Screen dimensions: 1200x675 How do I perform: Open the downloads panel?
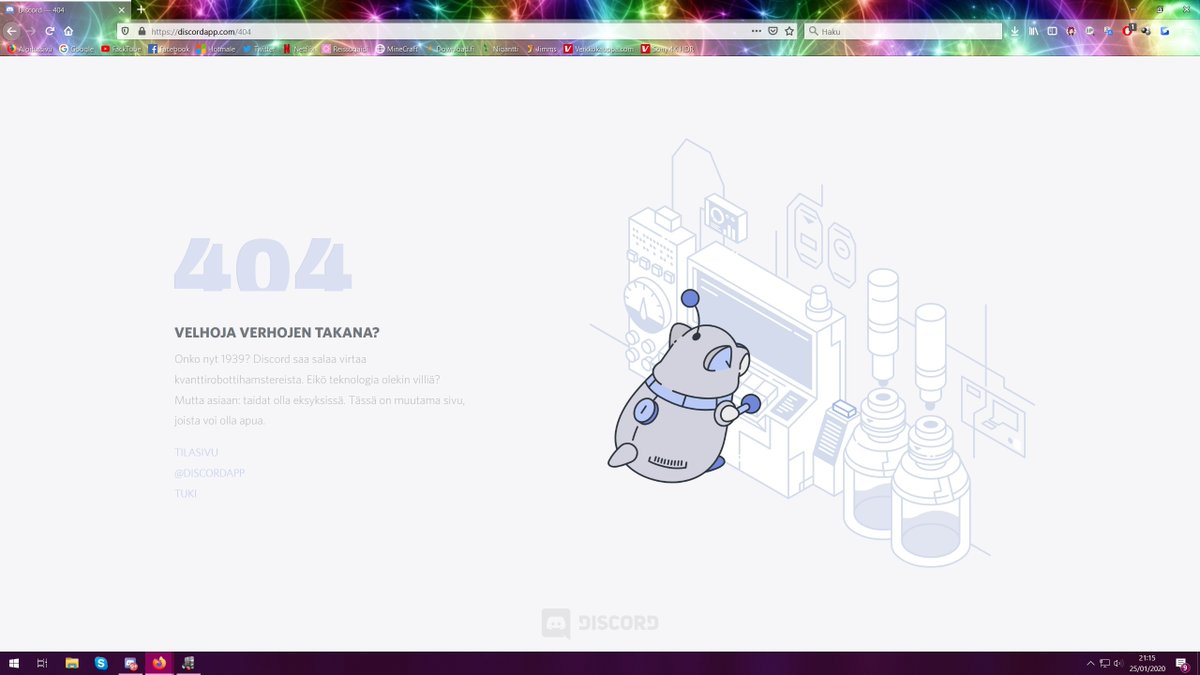[x=1015, y=31]
